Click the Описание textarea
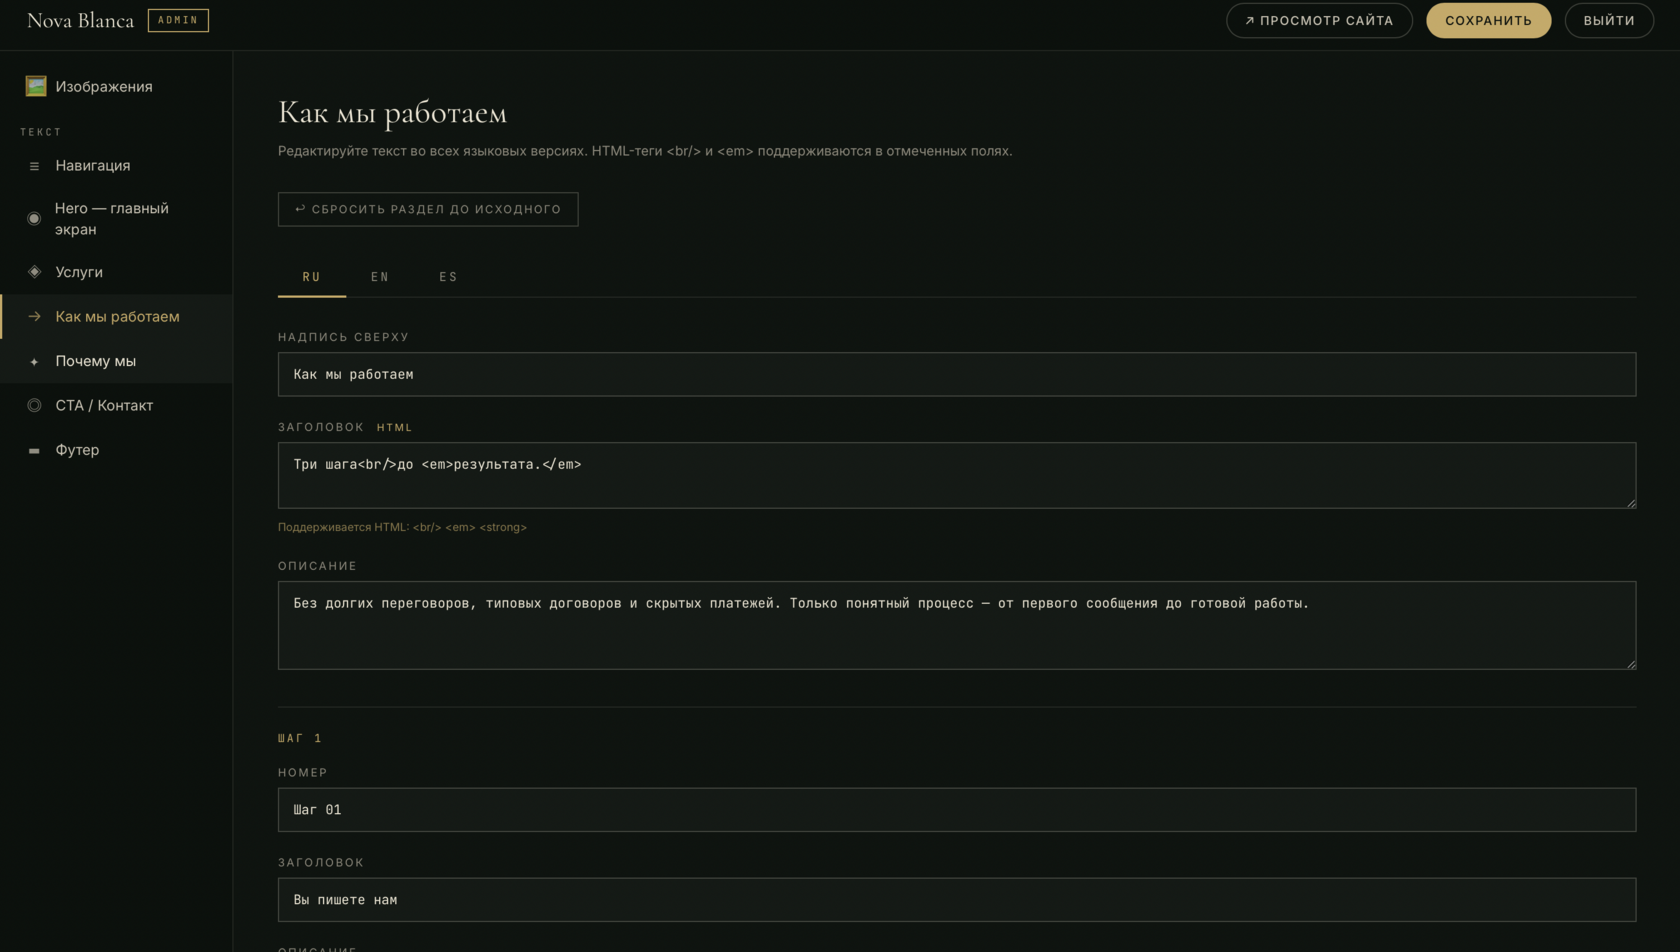The image size is (1680, 952). click(956, 626)
